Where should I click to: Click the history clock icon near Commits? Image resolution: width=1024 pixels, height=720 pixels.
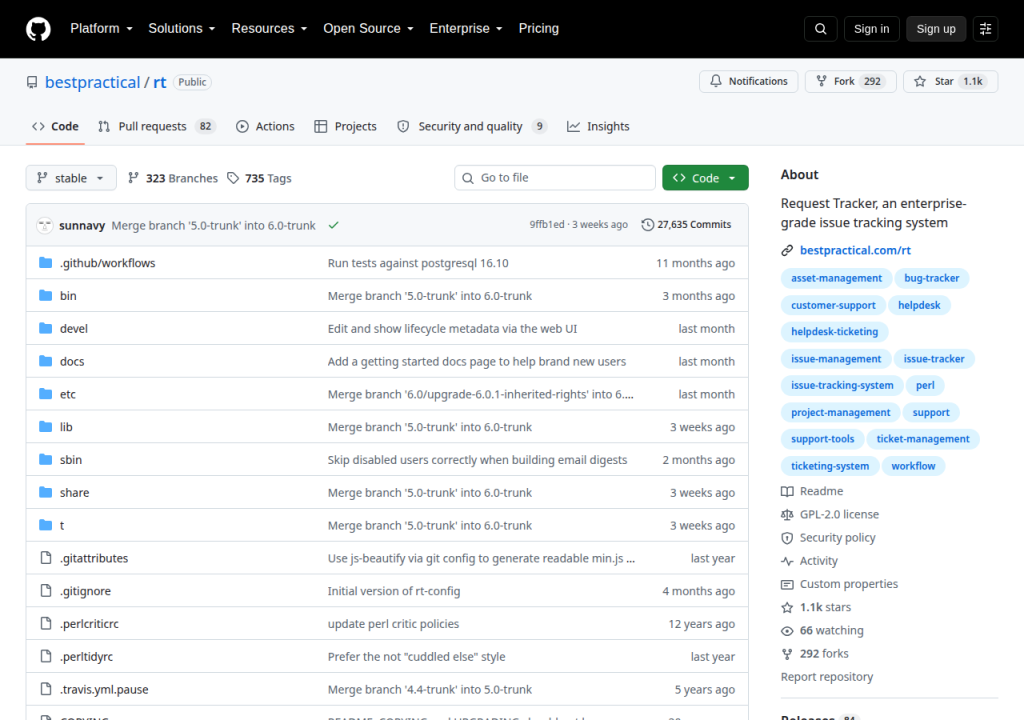click(x=647, y=225)
